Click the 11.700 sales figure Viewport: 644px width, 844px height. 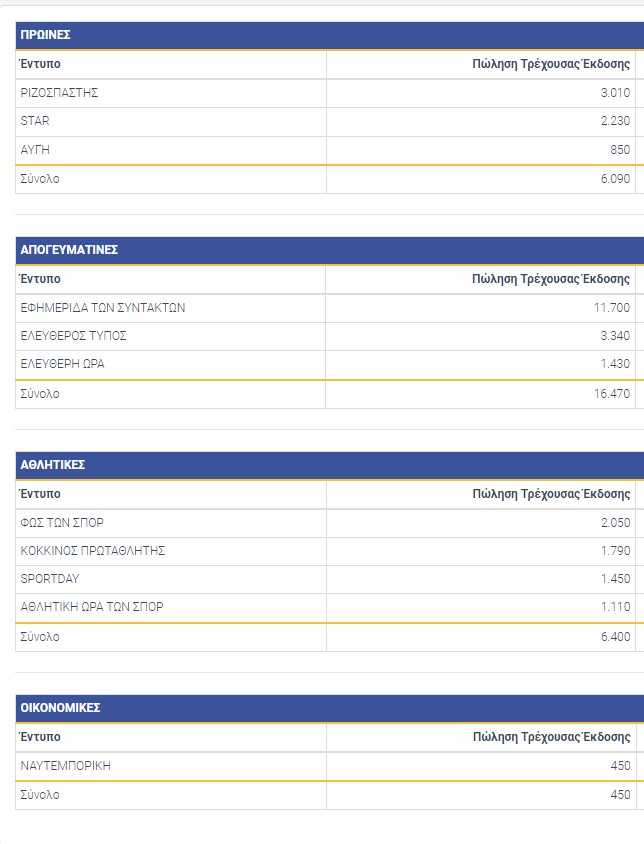tap(612, 308)
